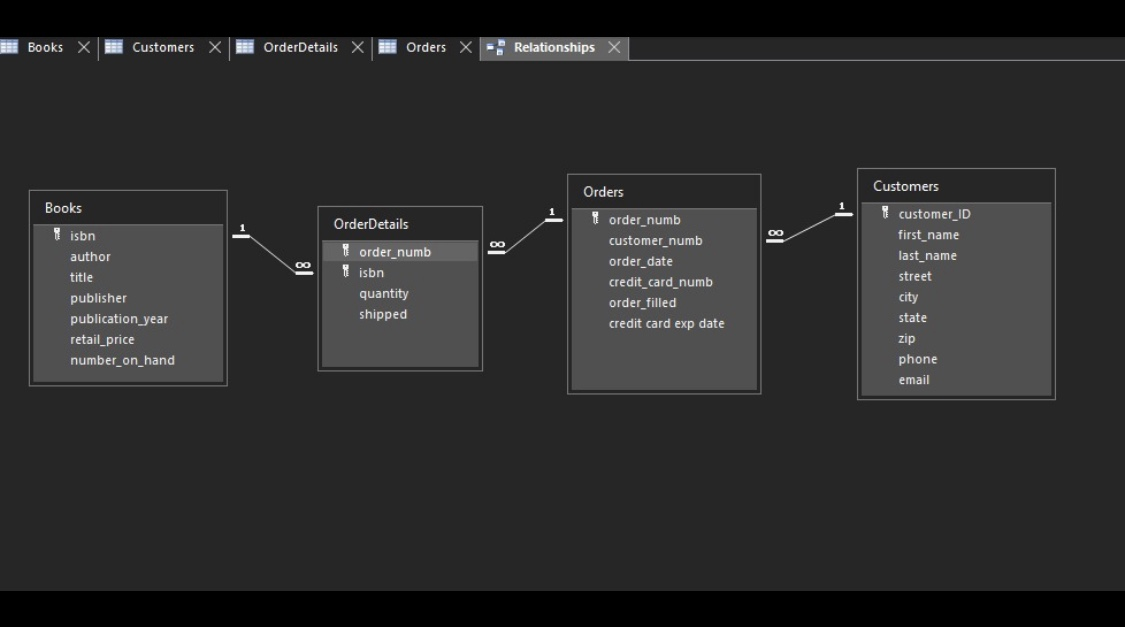This screenshot has width=1125, height=627.
Task: Click the Relationships tab diagram icon
Action: click(496, 48)
